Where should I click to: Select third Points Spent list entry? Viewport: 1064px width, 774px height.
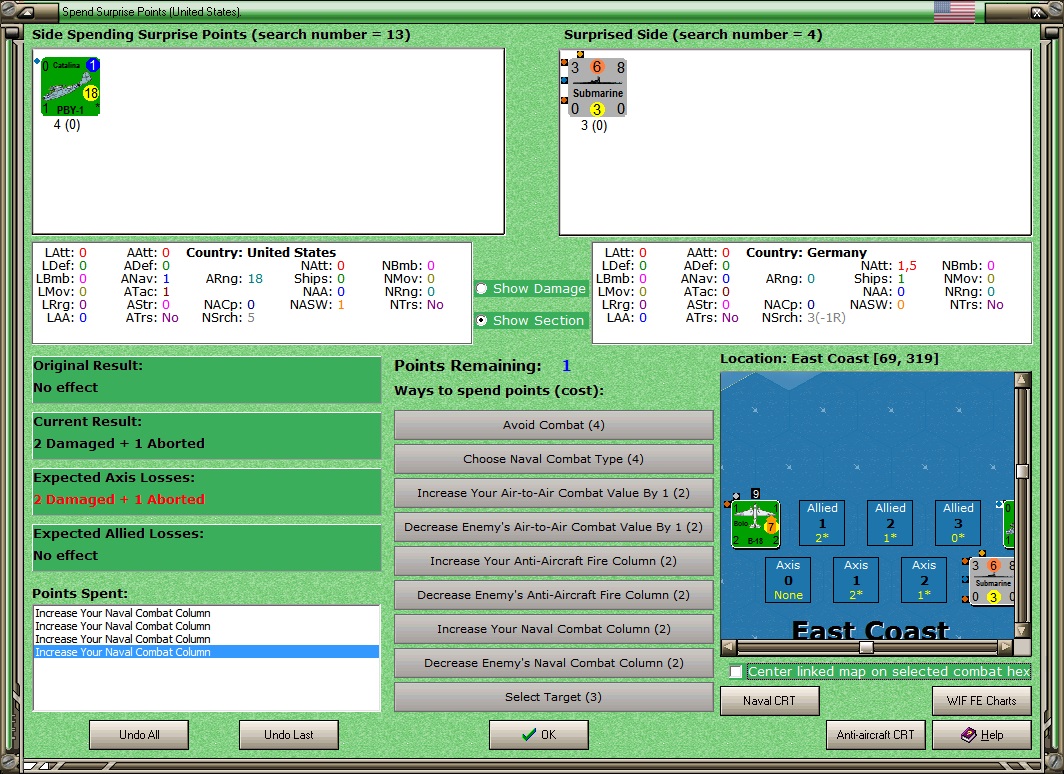(x=206, y=639)
